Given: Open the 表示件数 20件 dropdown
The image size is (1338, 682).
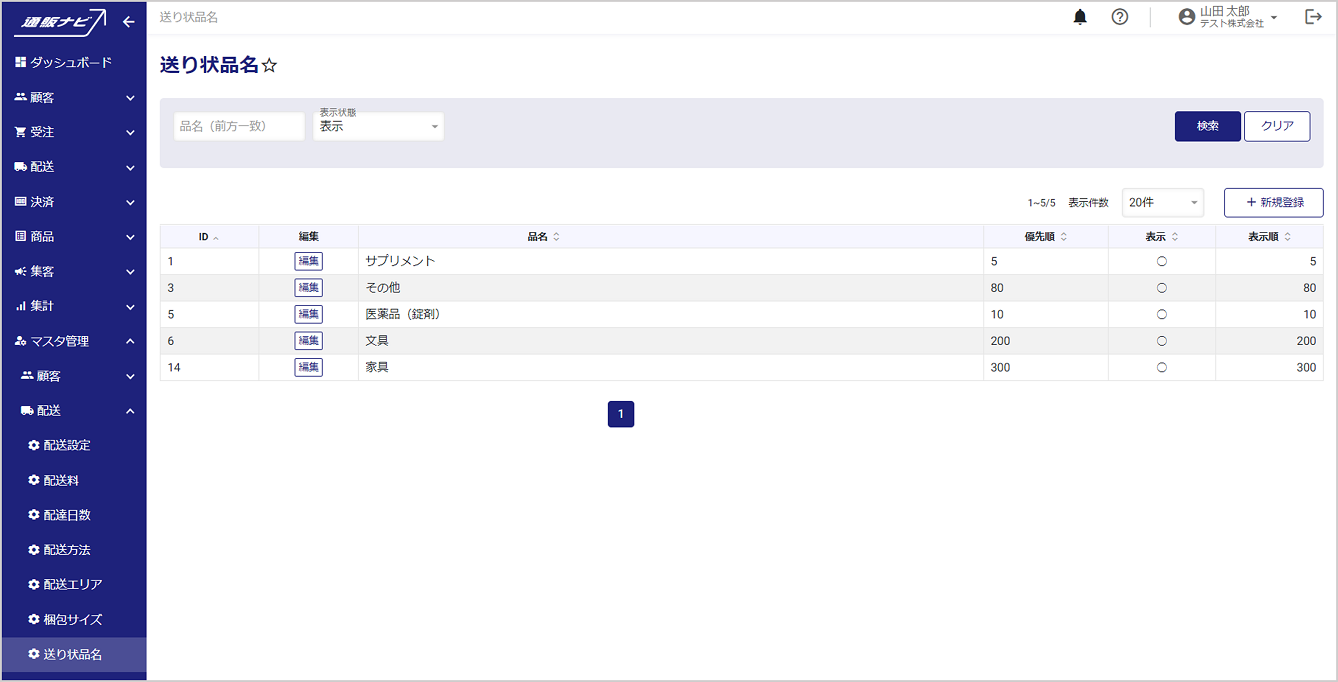Looking at the screenshot, I should click(x=1162, y=203).
